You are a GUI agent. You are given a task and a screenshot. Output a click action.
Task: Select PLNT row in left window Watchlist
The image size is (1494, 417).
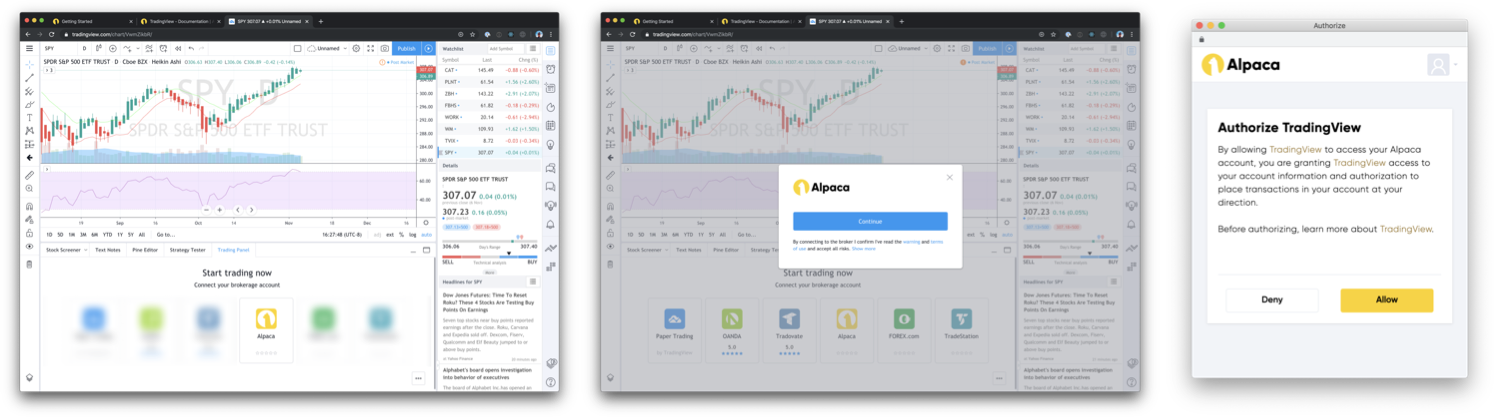tap(489, 82)
